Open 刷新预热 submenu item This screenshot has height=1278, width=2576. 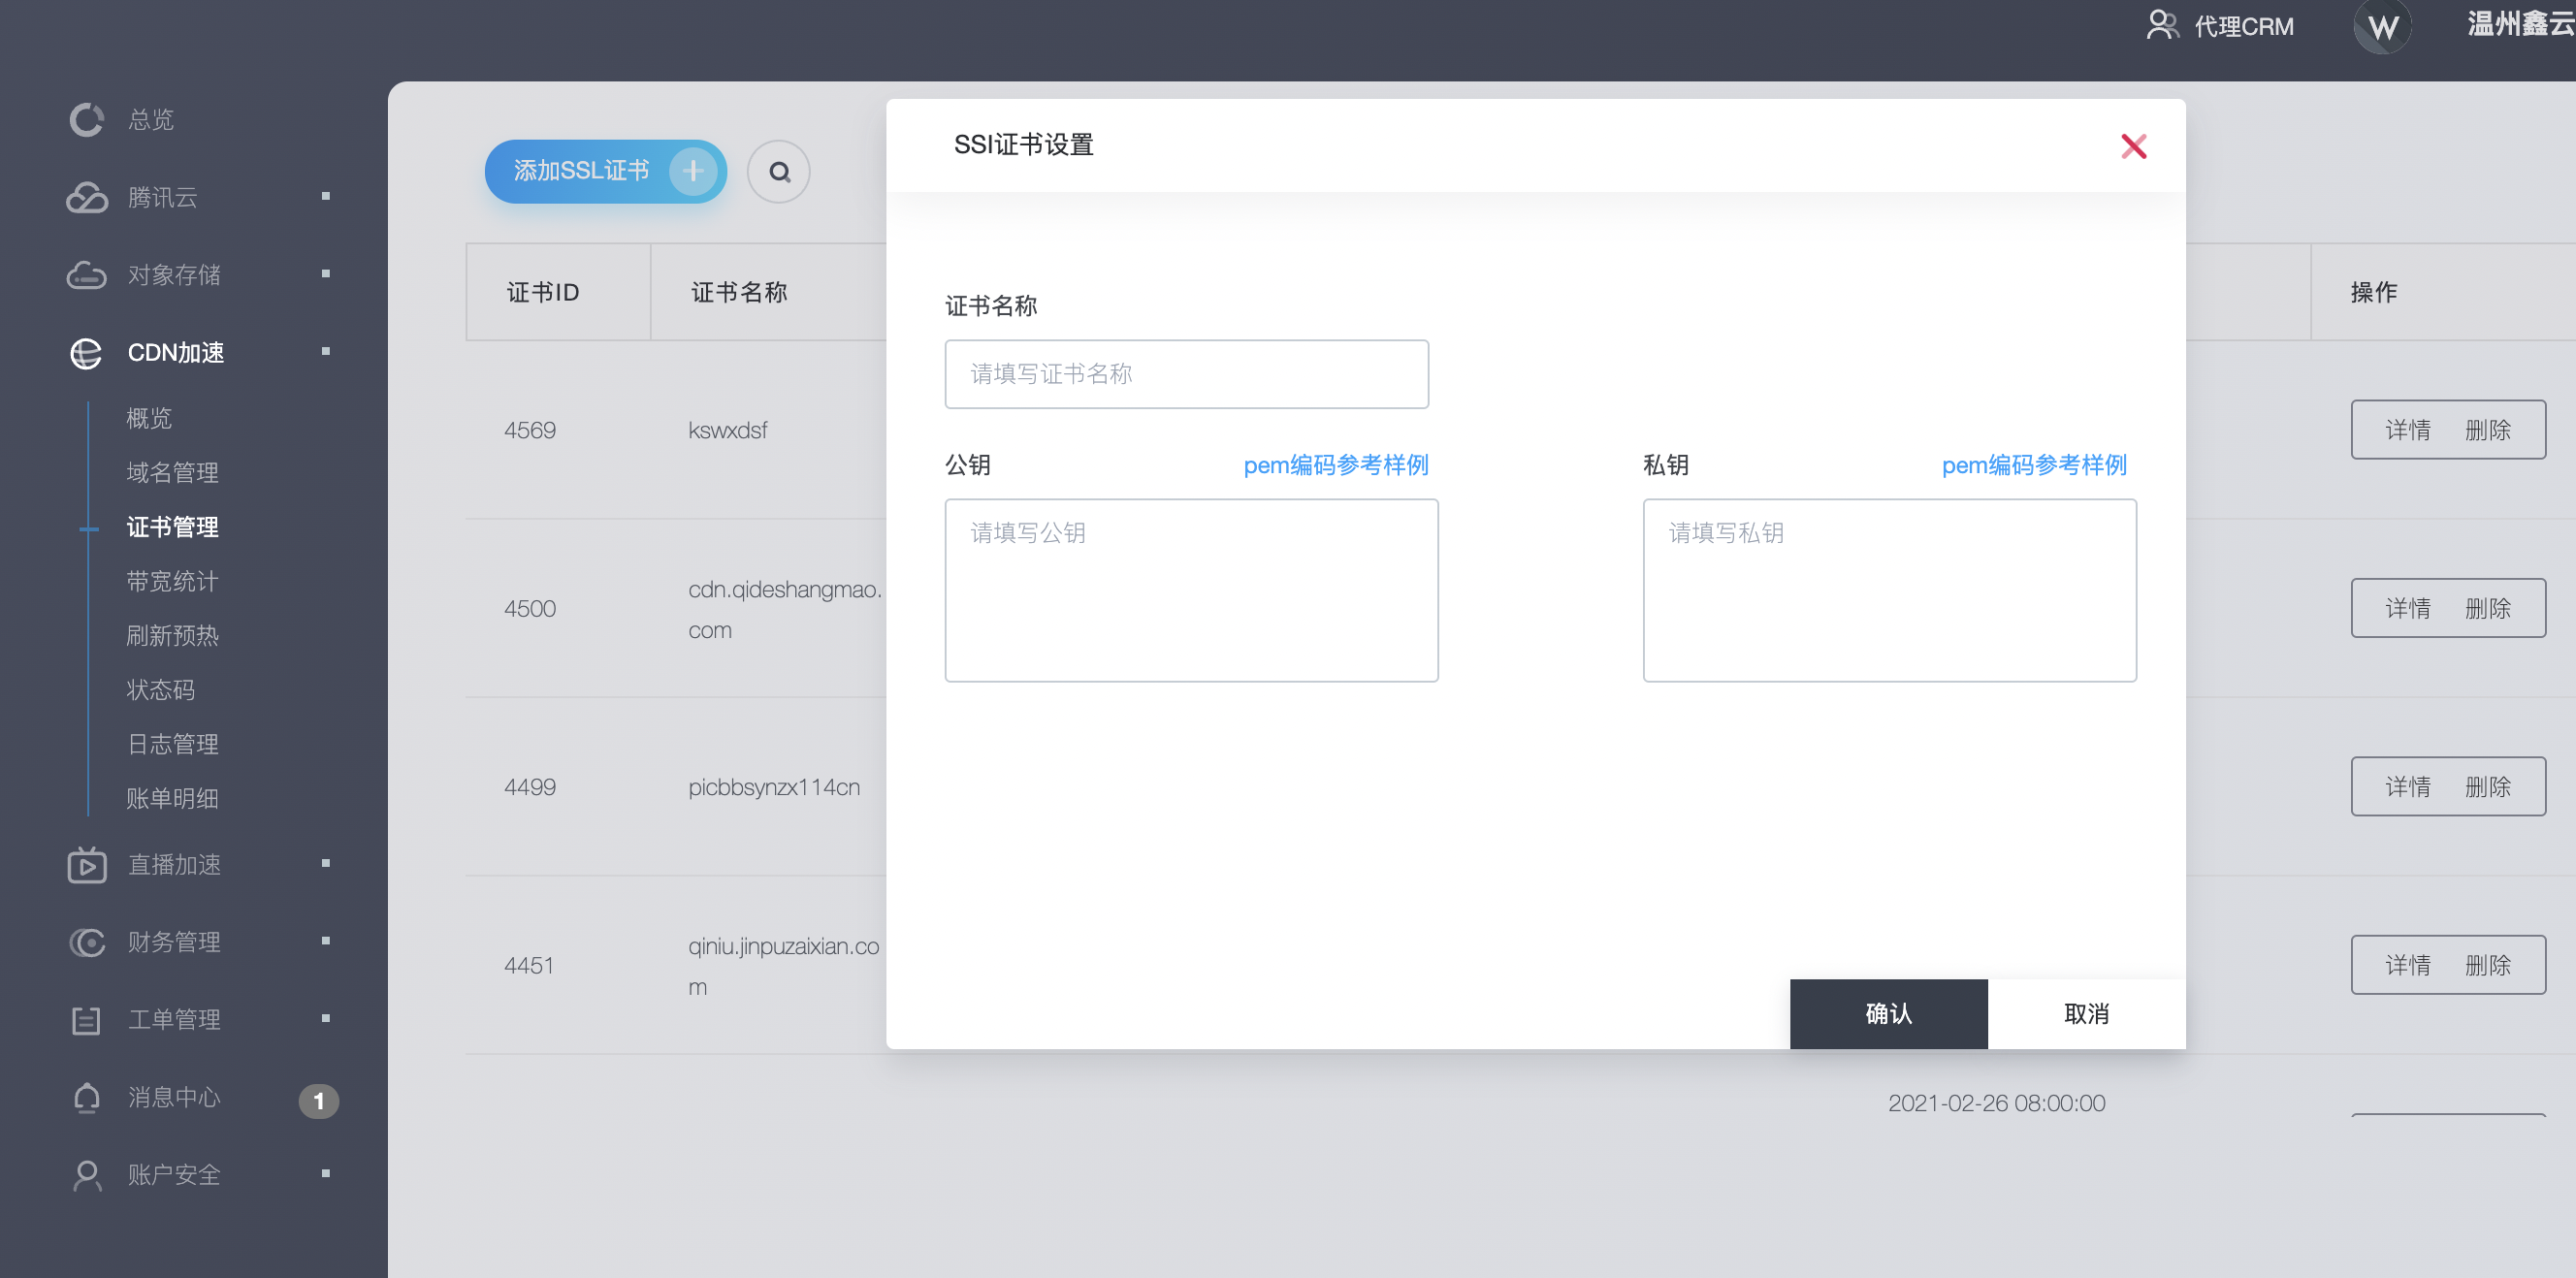click(172, 636)
